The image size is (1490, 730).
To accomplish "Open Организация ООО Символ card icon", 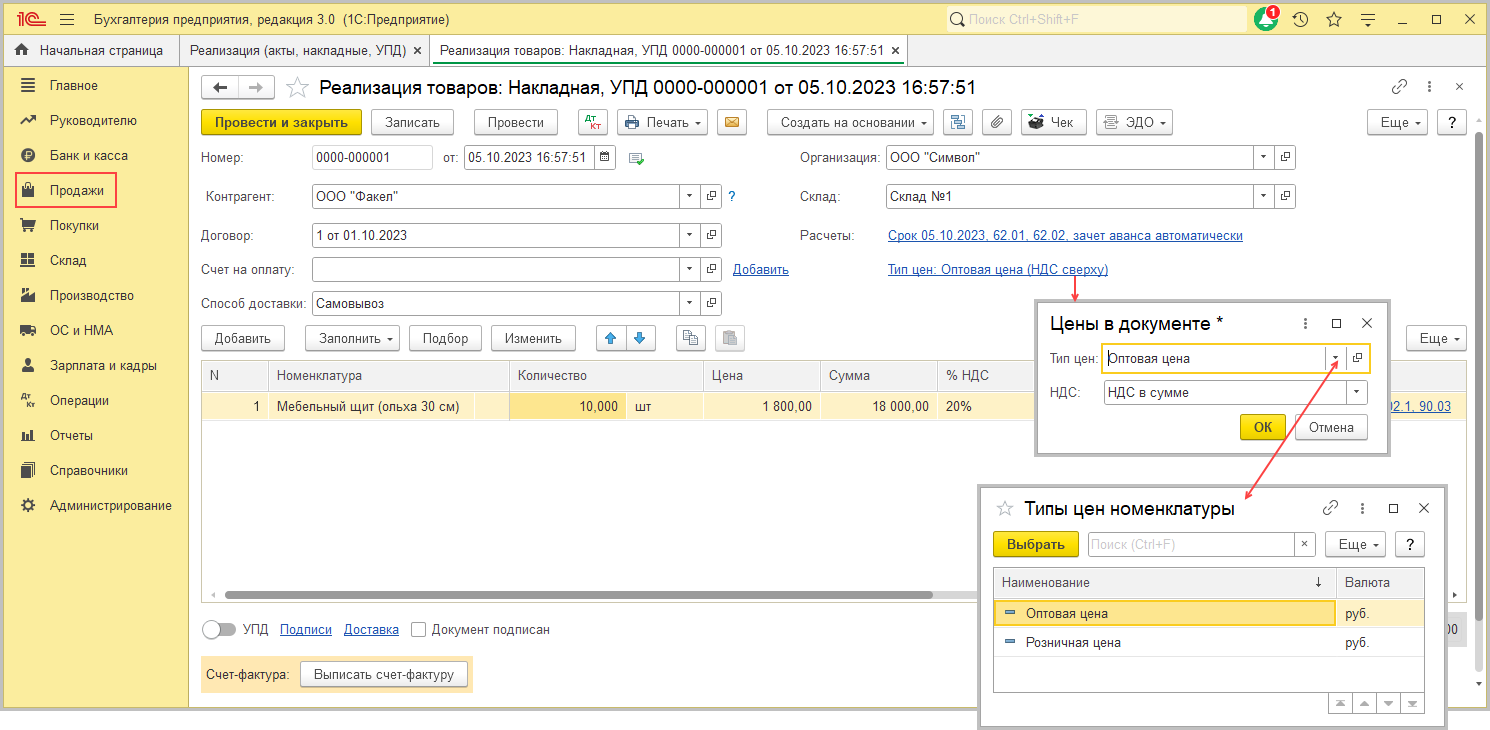I will (1285, 157).
